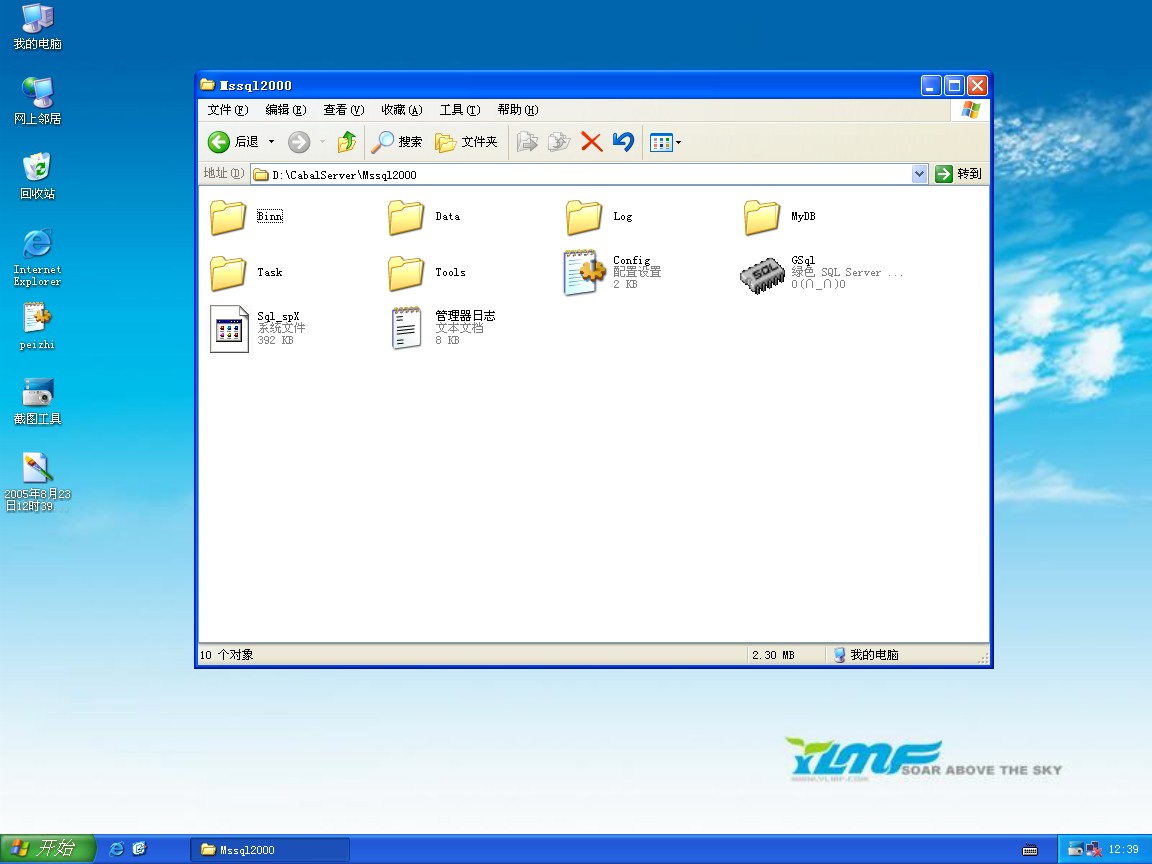The image size is (1152, 864).
Task: Expand the address bar dropdown arrow
Action: (920, 174)
